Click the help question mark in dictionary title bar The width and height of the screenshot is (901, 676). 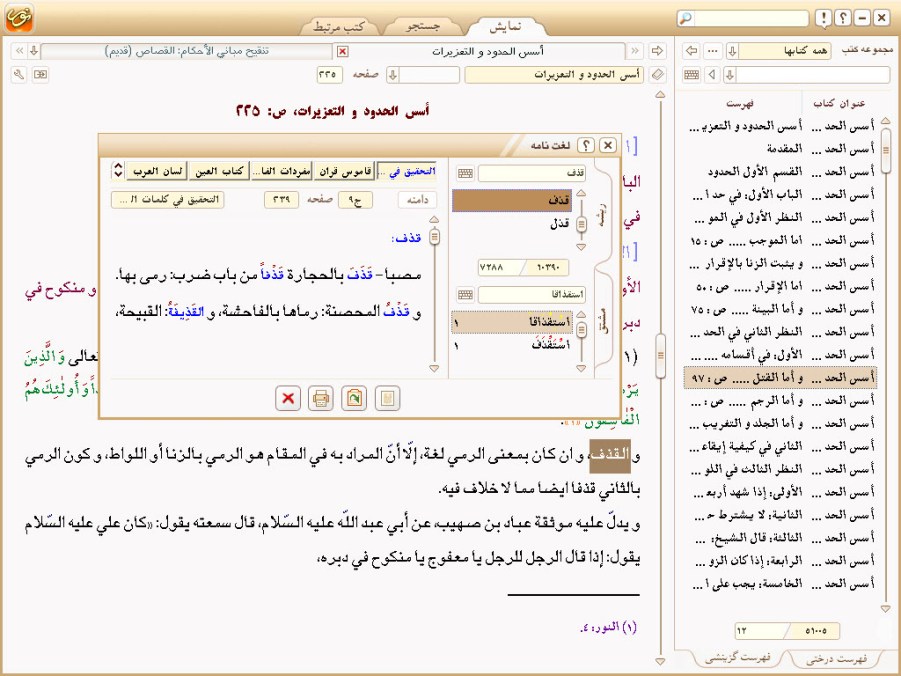[x=587, y=146]
